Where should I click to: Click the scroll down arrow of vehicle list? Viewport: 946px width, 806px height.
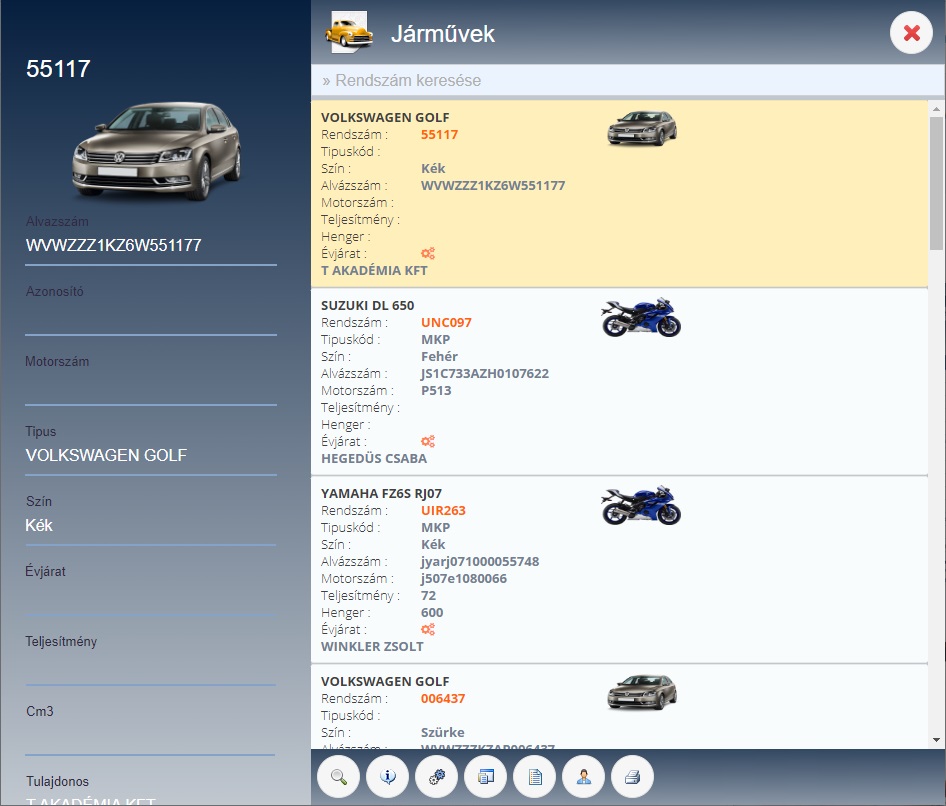coord(936,740)
